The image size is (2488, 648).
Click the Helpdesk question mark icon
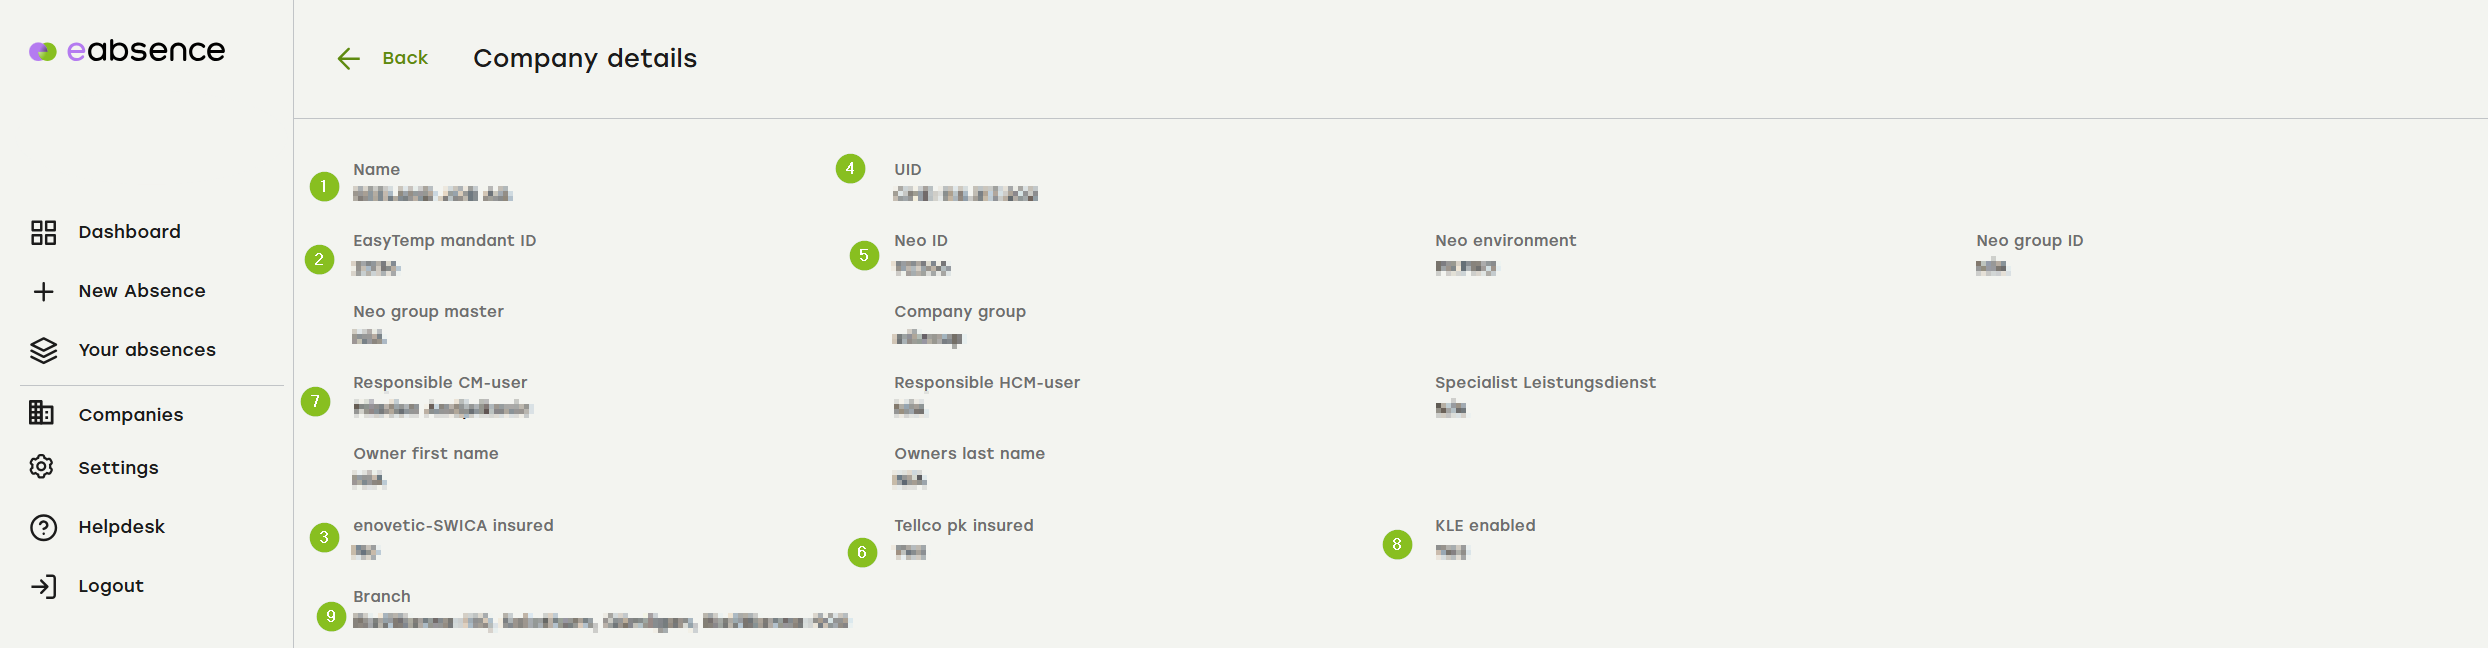click(43, 527)
